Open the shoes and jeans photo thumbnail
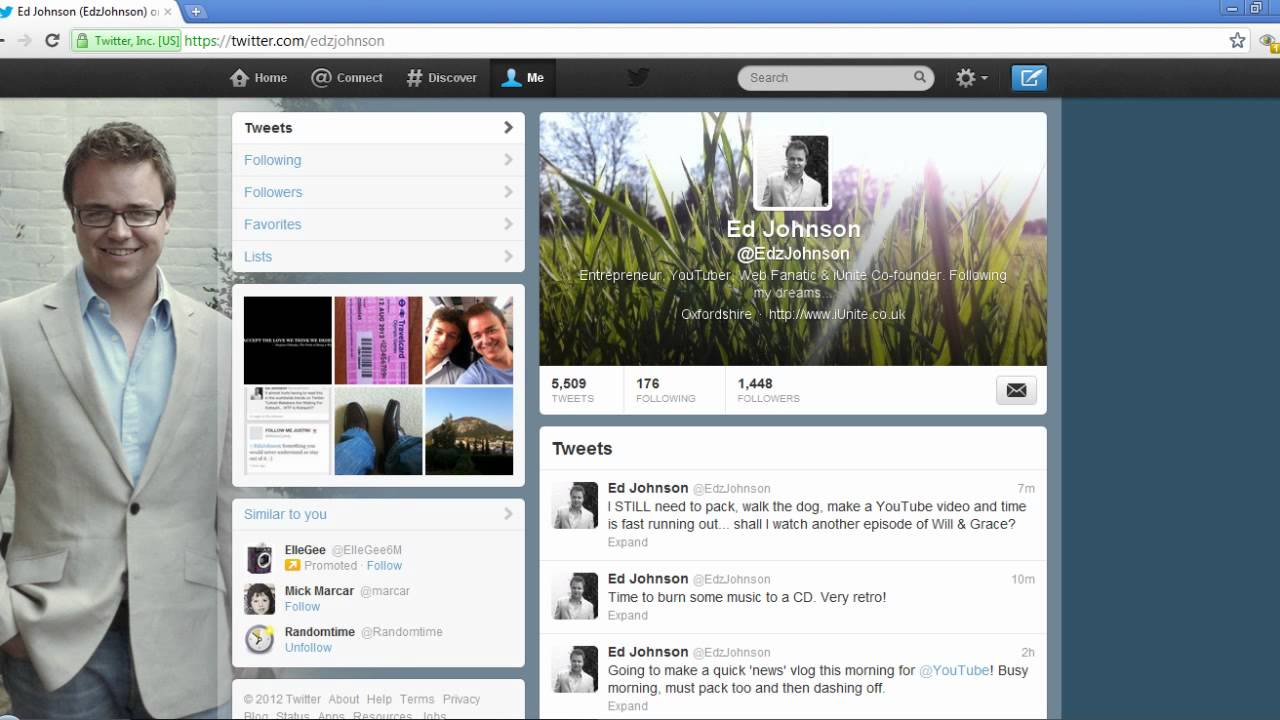The width and height of the screenshot is (1280, 720). coord(378,431)
